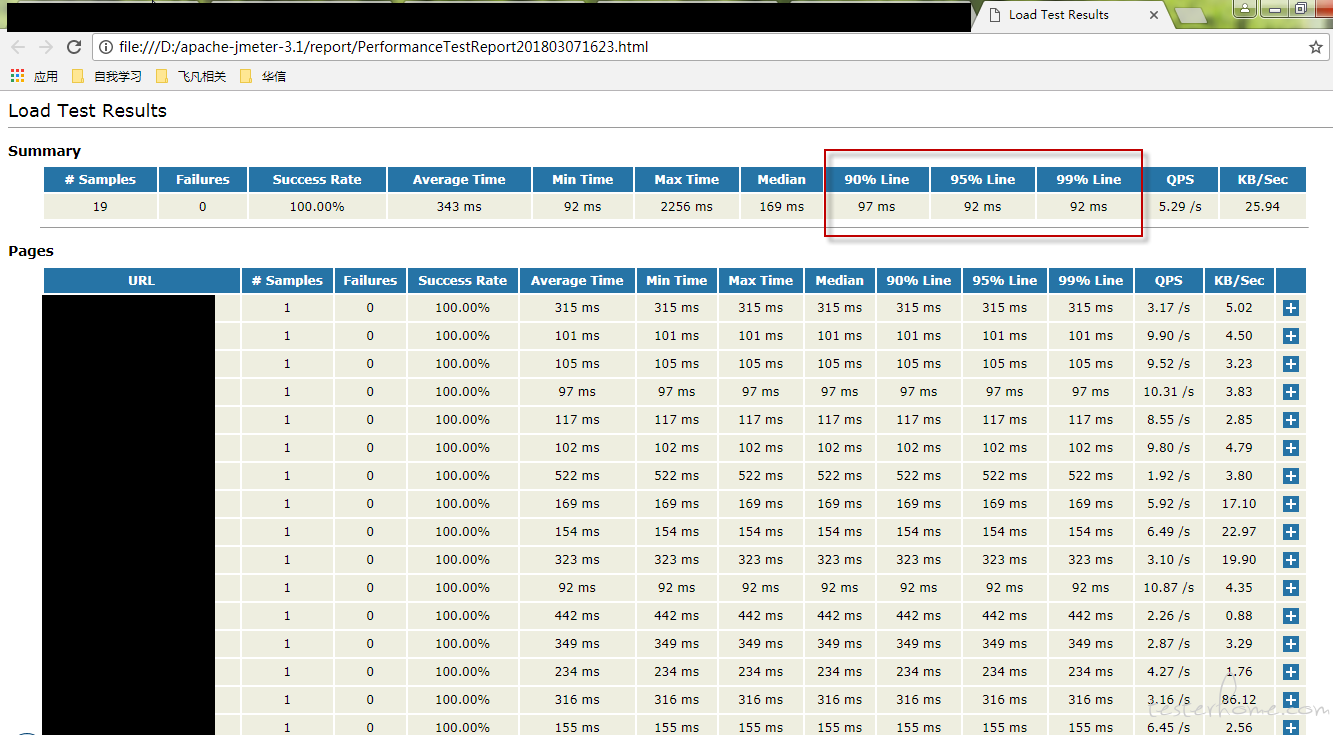Select the Summary max time 2256 ms
Screen dimensions: 1333x735
point(687,207)
